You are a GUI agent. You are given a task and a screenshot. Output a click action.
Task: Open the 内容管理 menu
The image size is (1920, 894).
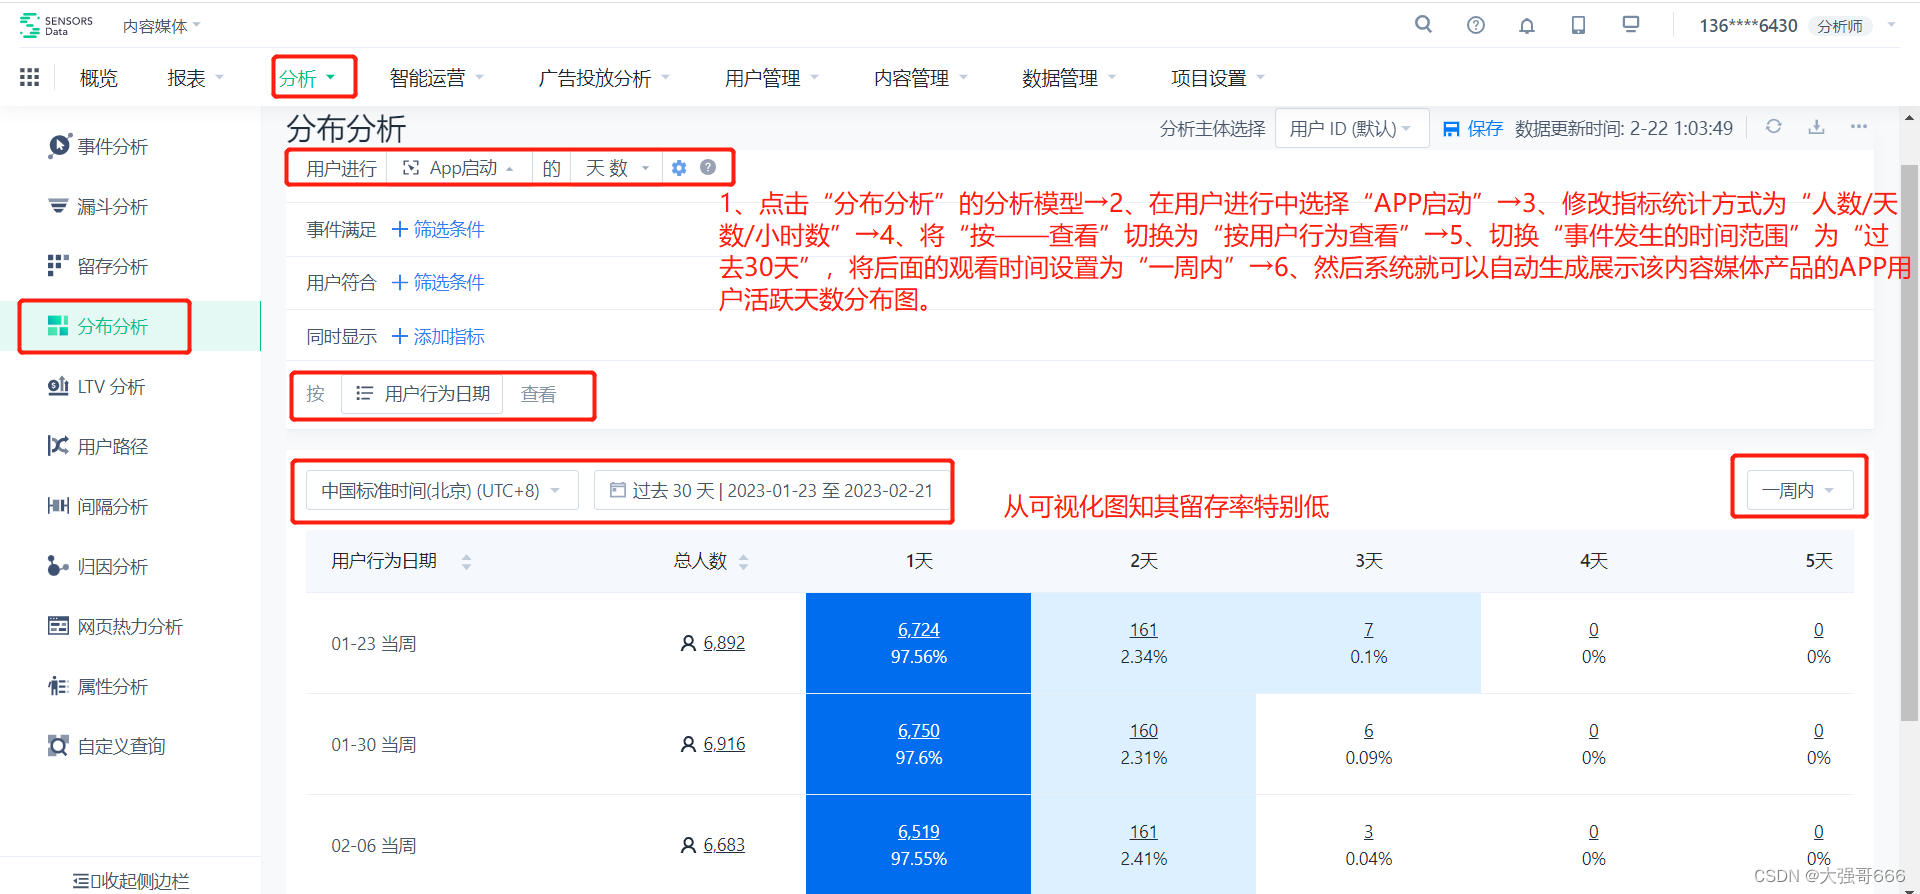click(921, 78)
